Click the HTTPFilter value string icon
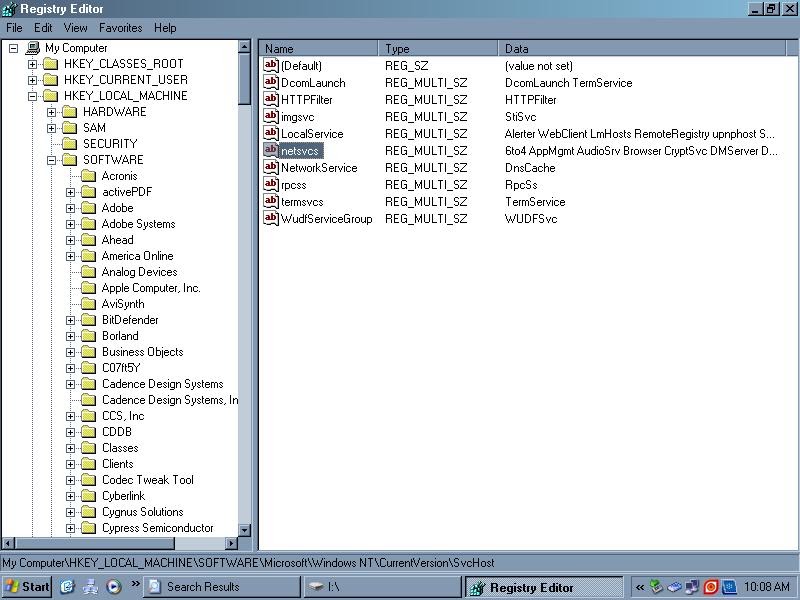The width and height of the screenshot is (800, 600). point(271,99)
